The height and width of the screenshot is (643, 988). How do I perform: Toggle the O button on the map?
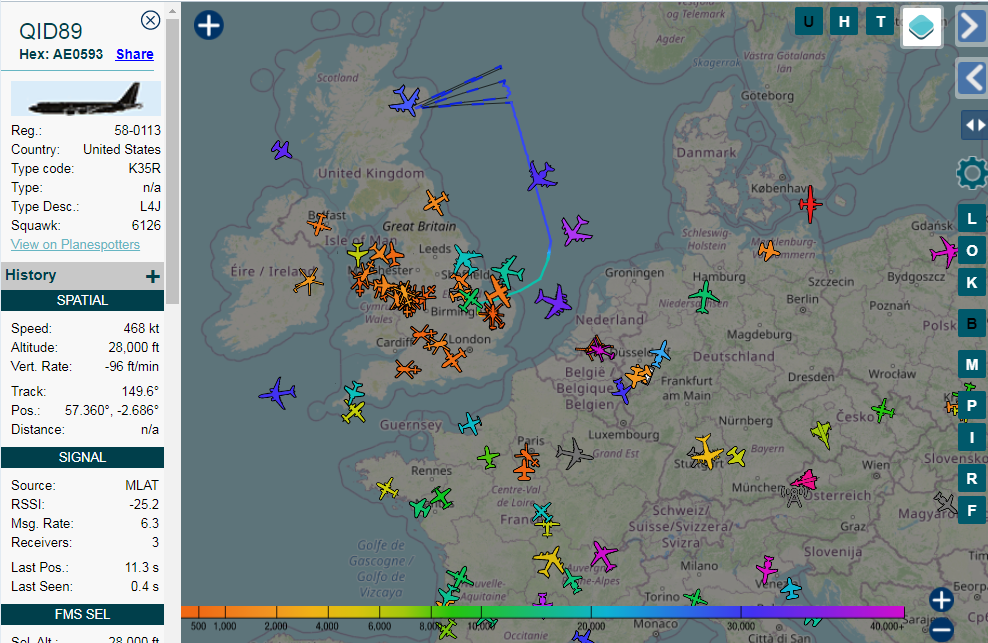click(x=972, y=250)
